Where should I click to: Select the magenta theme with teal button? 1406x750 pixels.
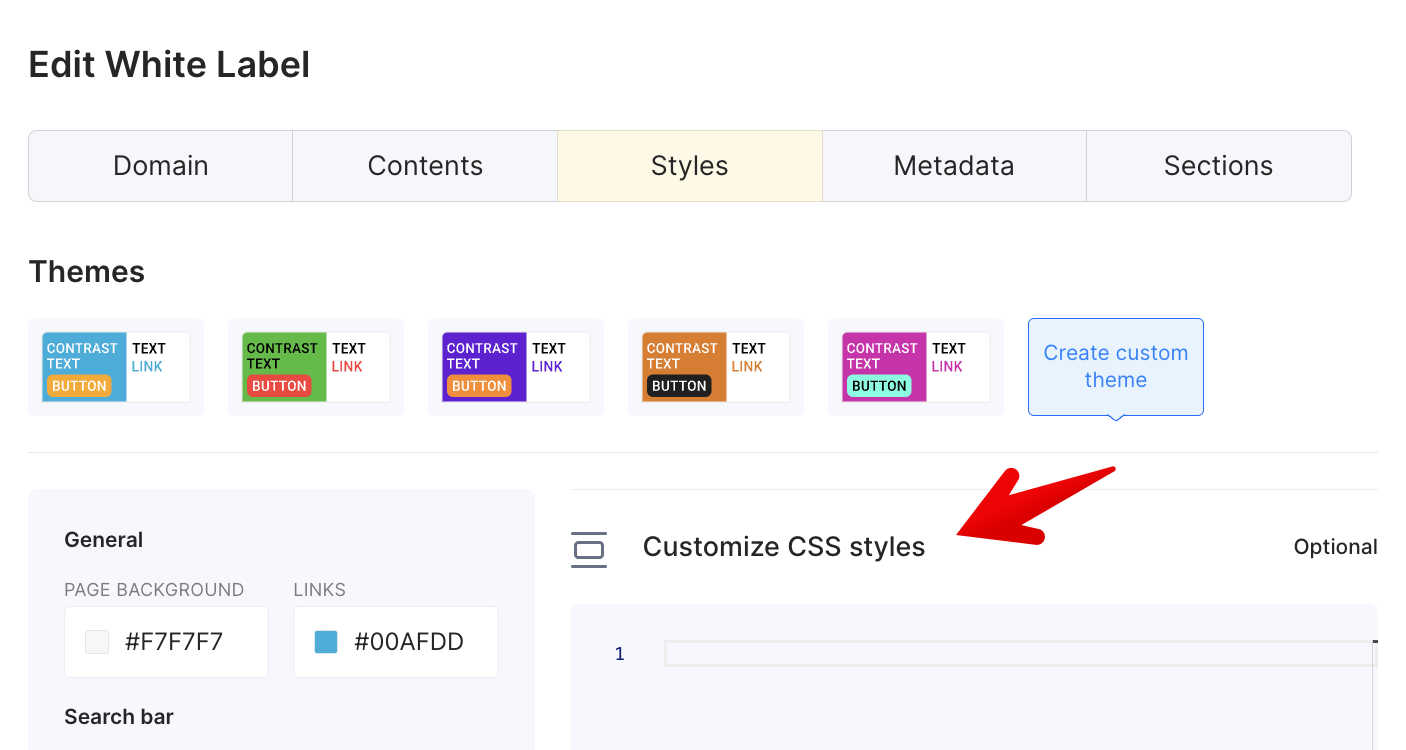click(x=916, y=367)
